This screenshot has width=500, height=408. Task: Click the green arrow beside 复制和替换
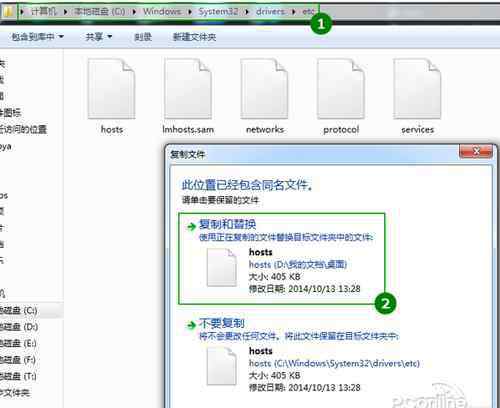[191, 227]
